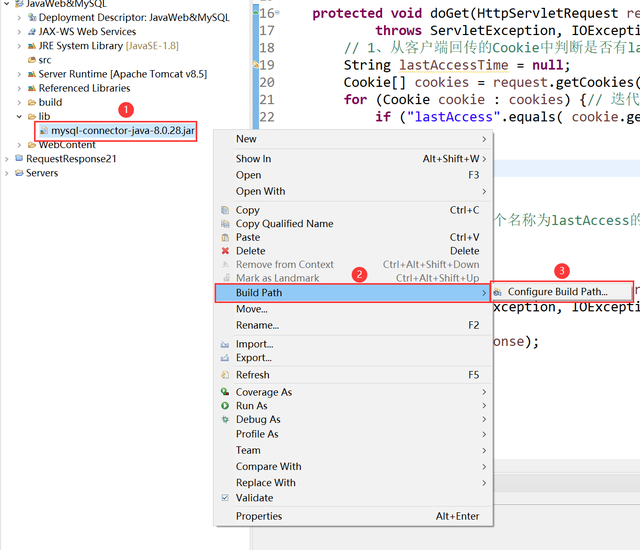The width and height of the screenshot is (640, 550).
Task: Click the Referenced Libraries icon
Action: coord(32,88)
